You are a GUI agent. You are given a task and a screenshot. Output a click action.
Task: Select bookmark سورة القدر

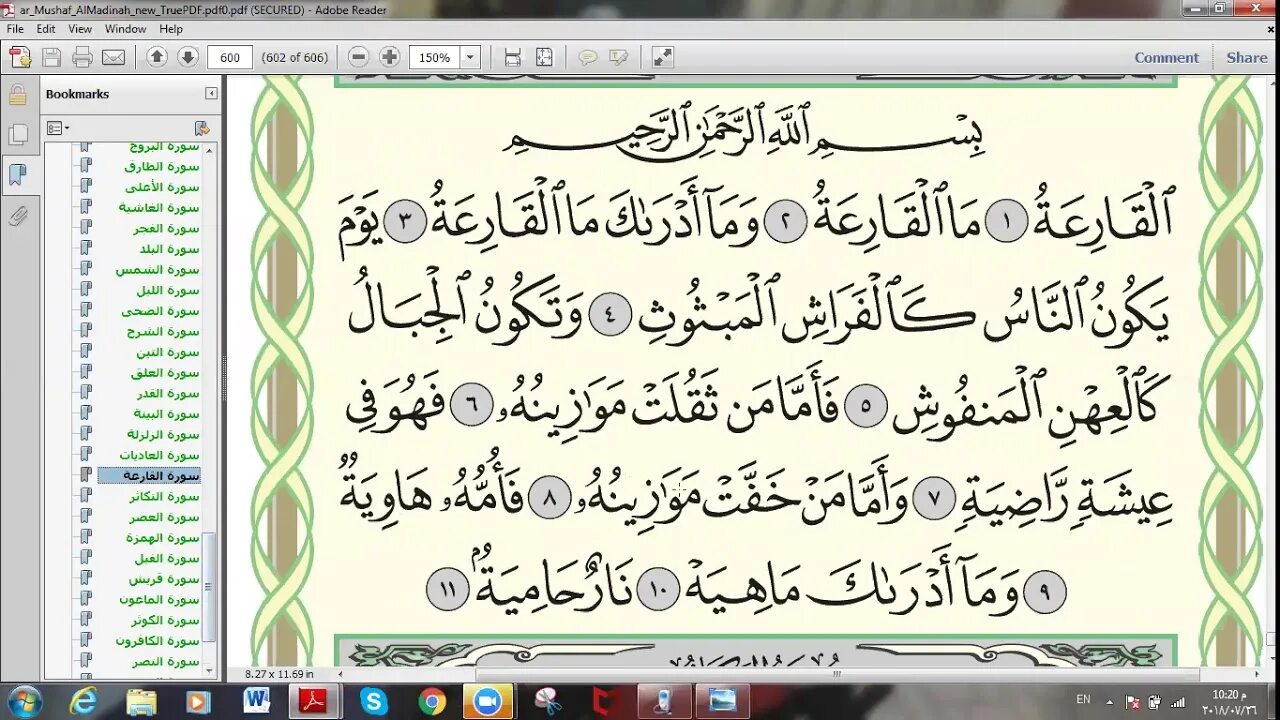pyautogui.click(x=167, y=393)
